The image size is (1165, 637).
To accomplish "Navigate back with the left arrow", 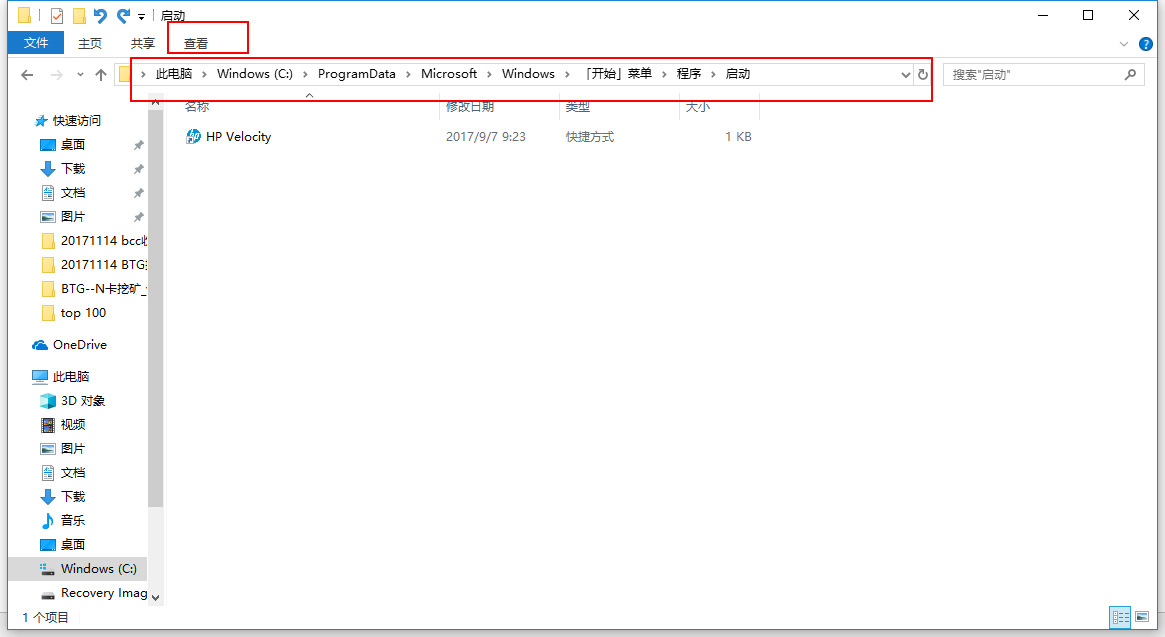I will coord(27,75).
